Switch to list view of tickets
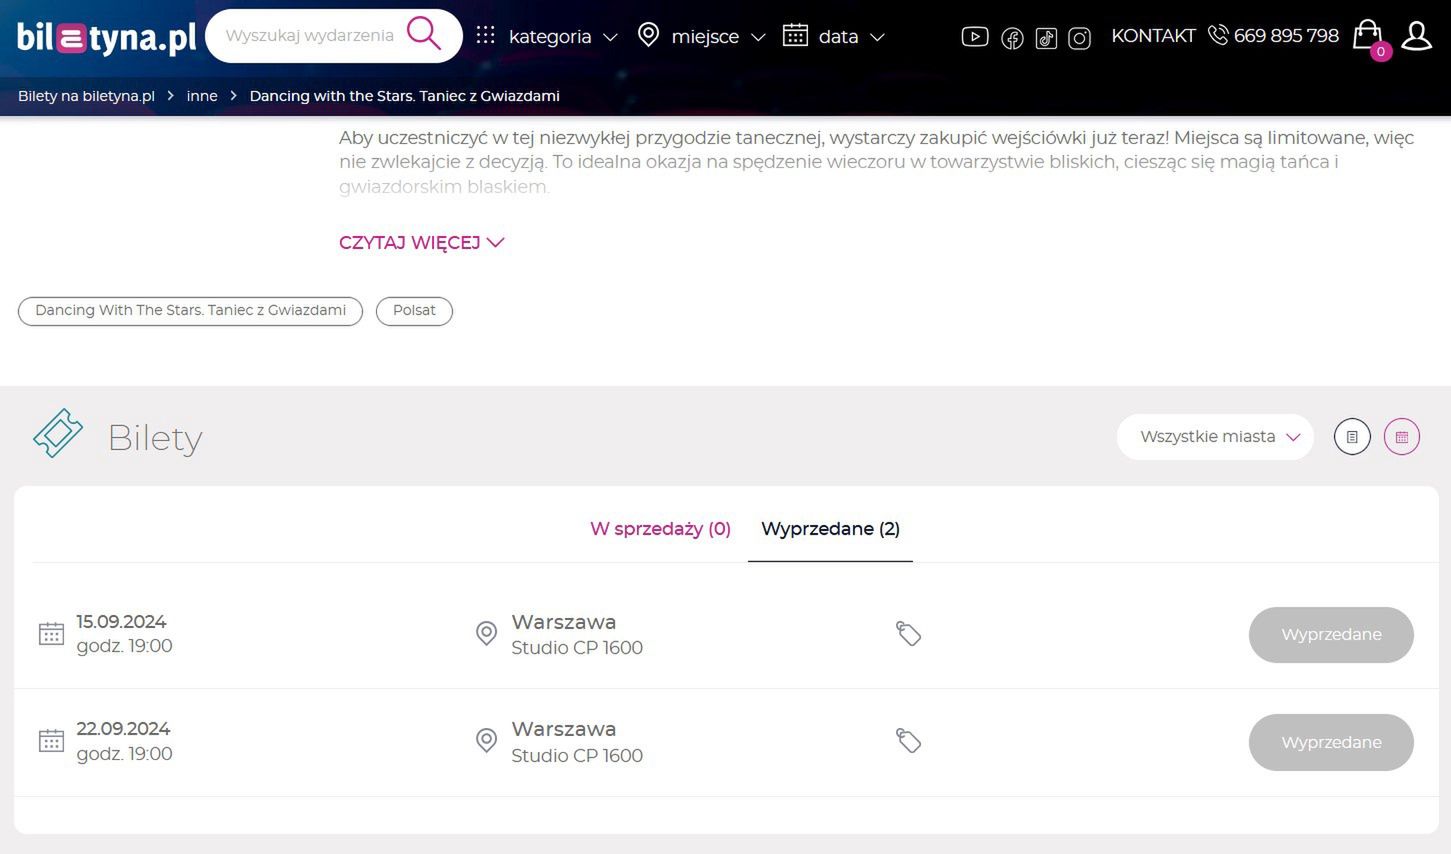 [x=1352, y=437]
